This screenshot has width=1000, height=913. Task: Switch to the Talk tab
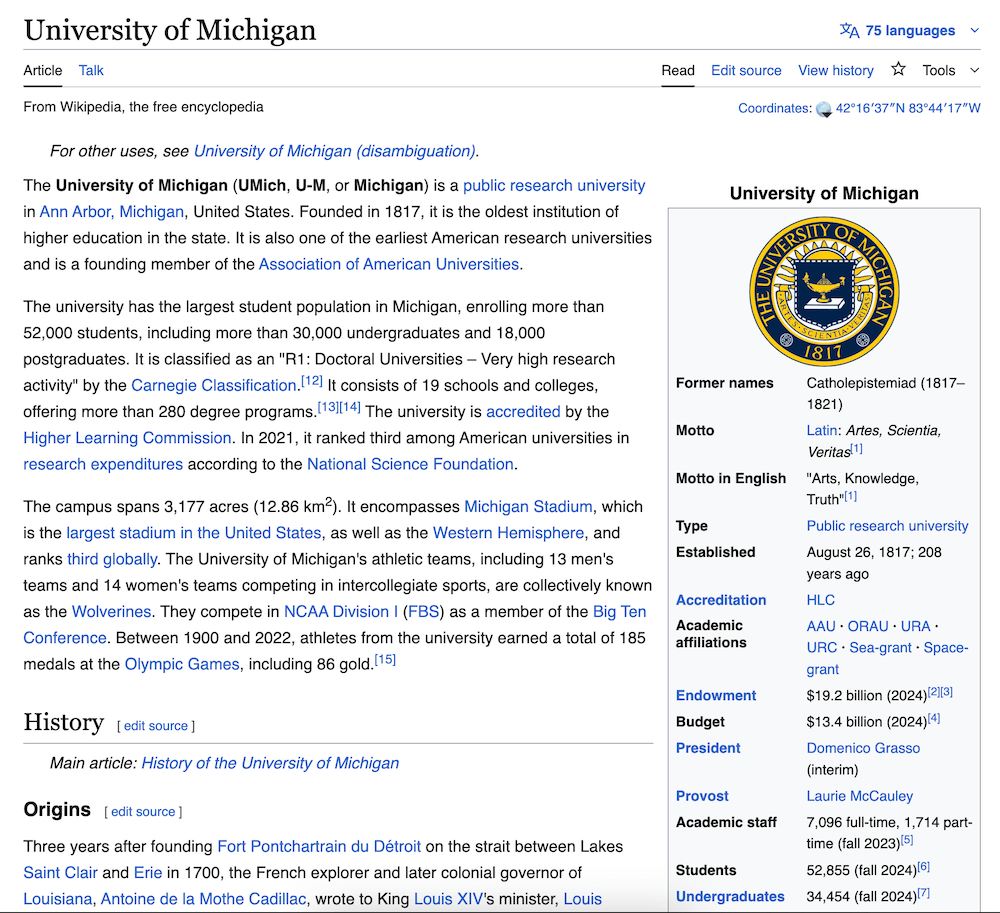(x=90, y=70)
